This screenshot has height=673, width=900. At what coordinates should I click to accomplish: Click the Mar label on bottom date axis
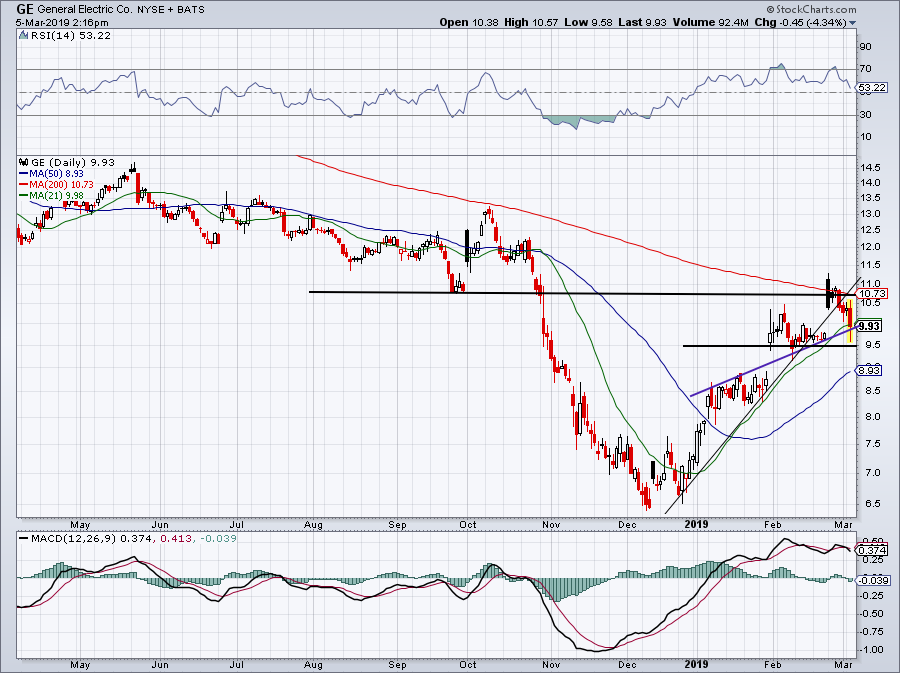click(844, 664)
